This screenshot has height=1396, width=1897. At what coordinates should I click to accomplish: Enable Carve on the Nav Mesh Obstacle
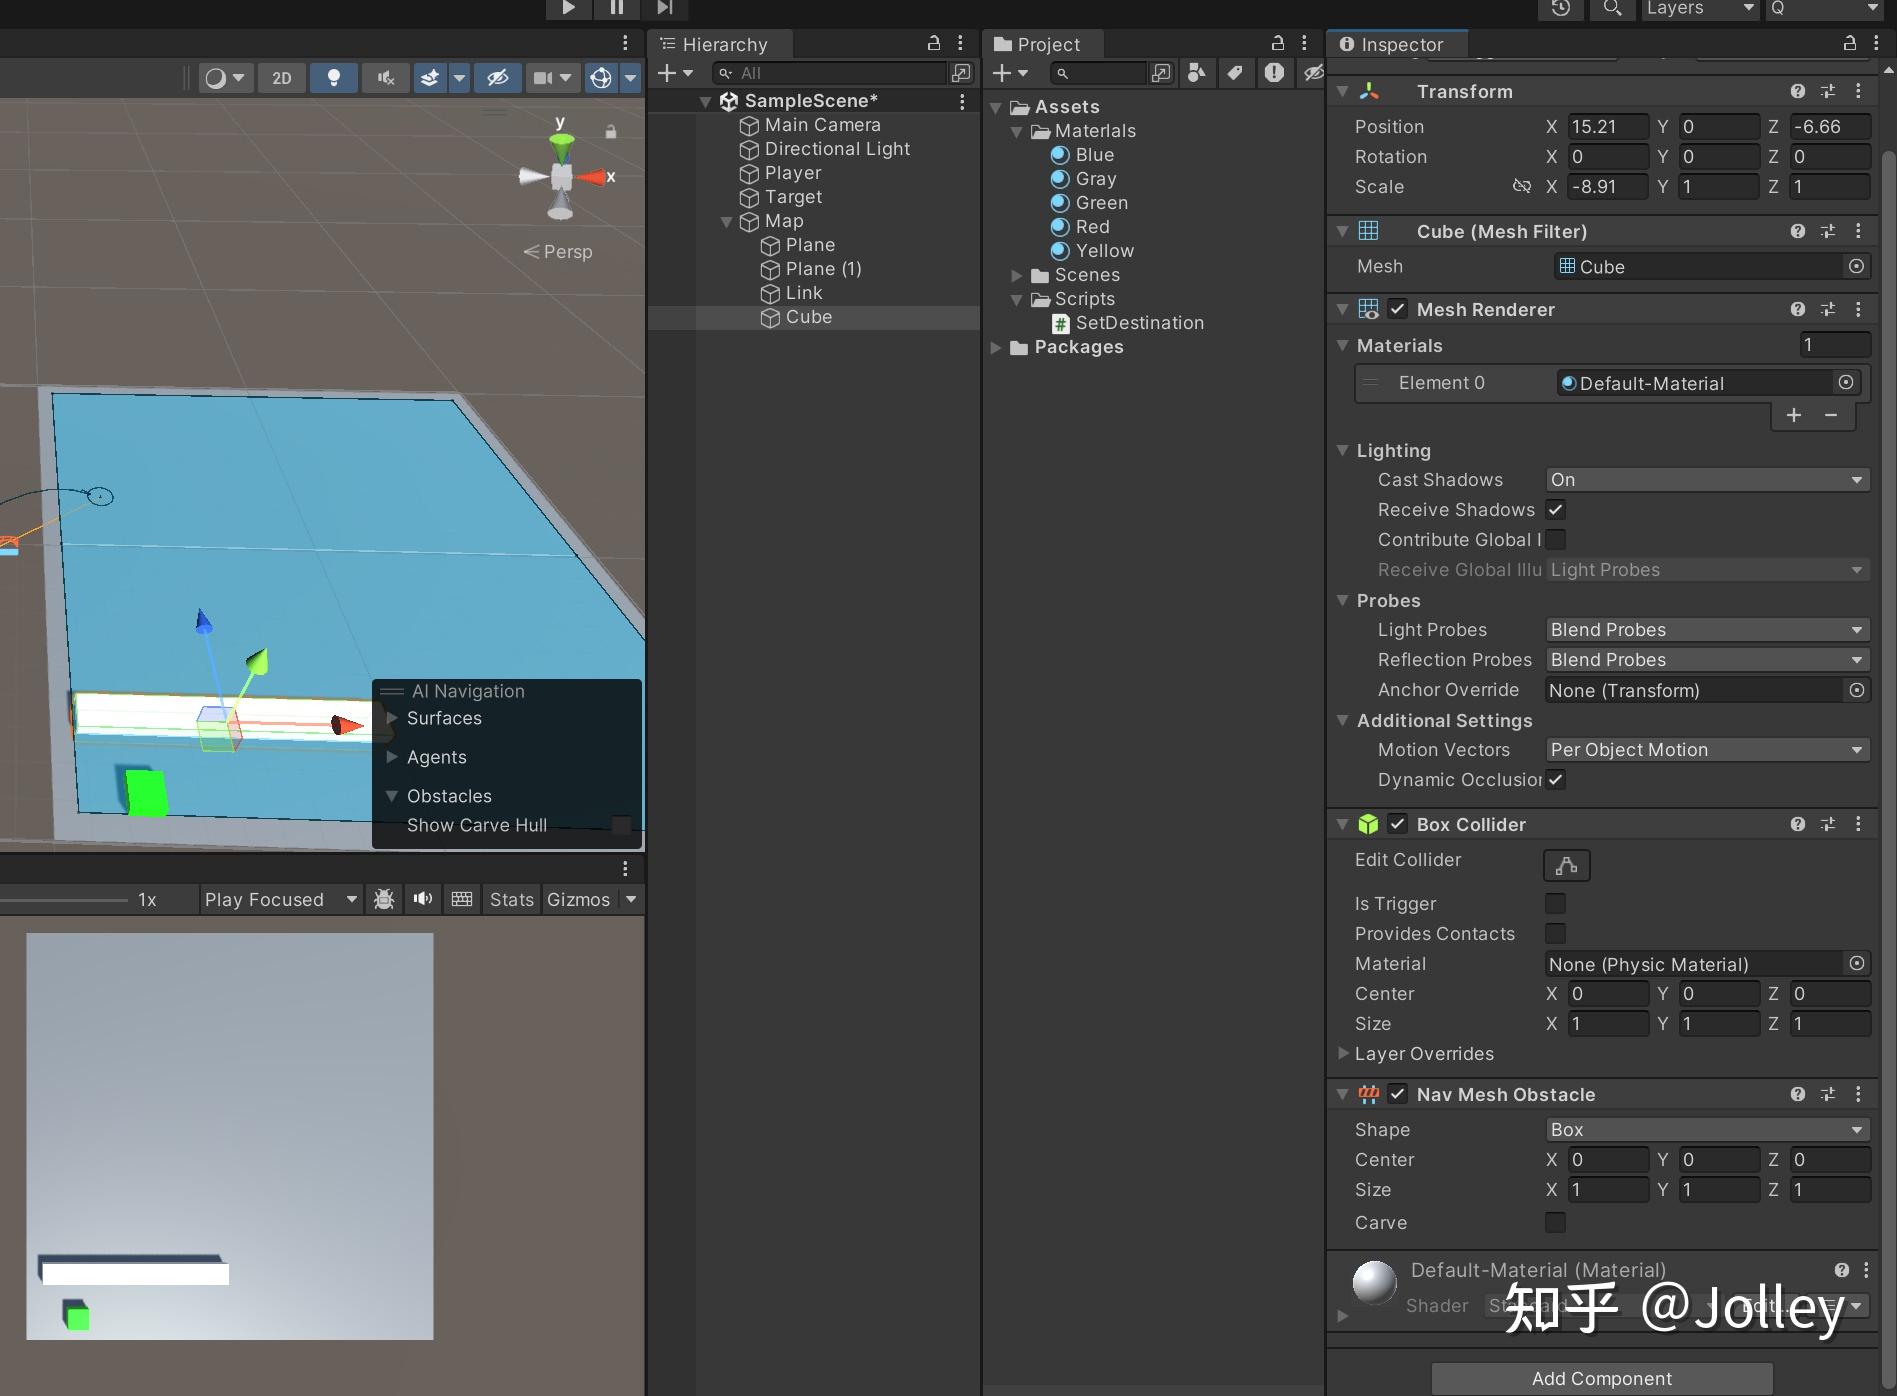click(x=1554, y=1222)
